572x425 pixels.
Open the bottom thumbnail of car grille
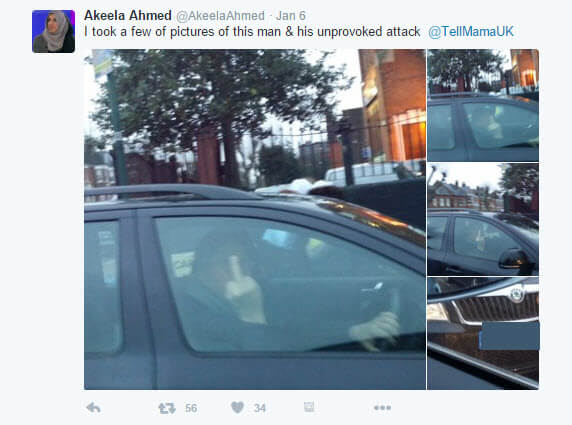(483, 333)
